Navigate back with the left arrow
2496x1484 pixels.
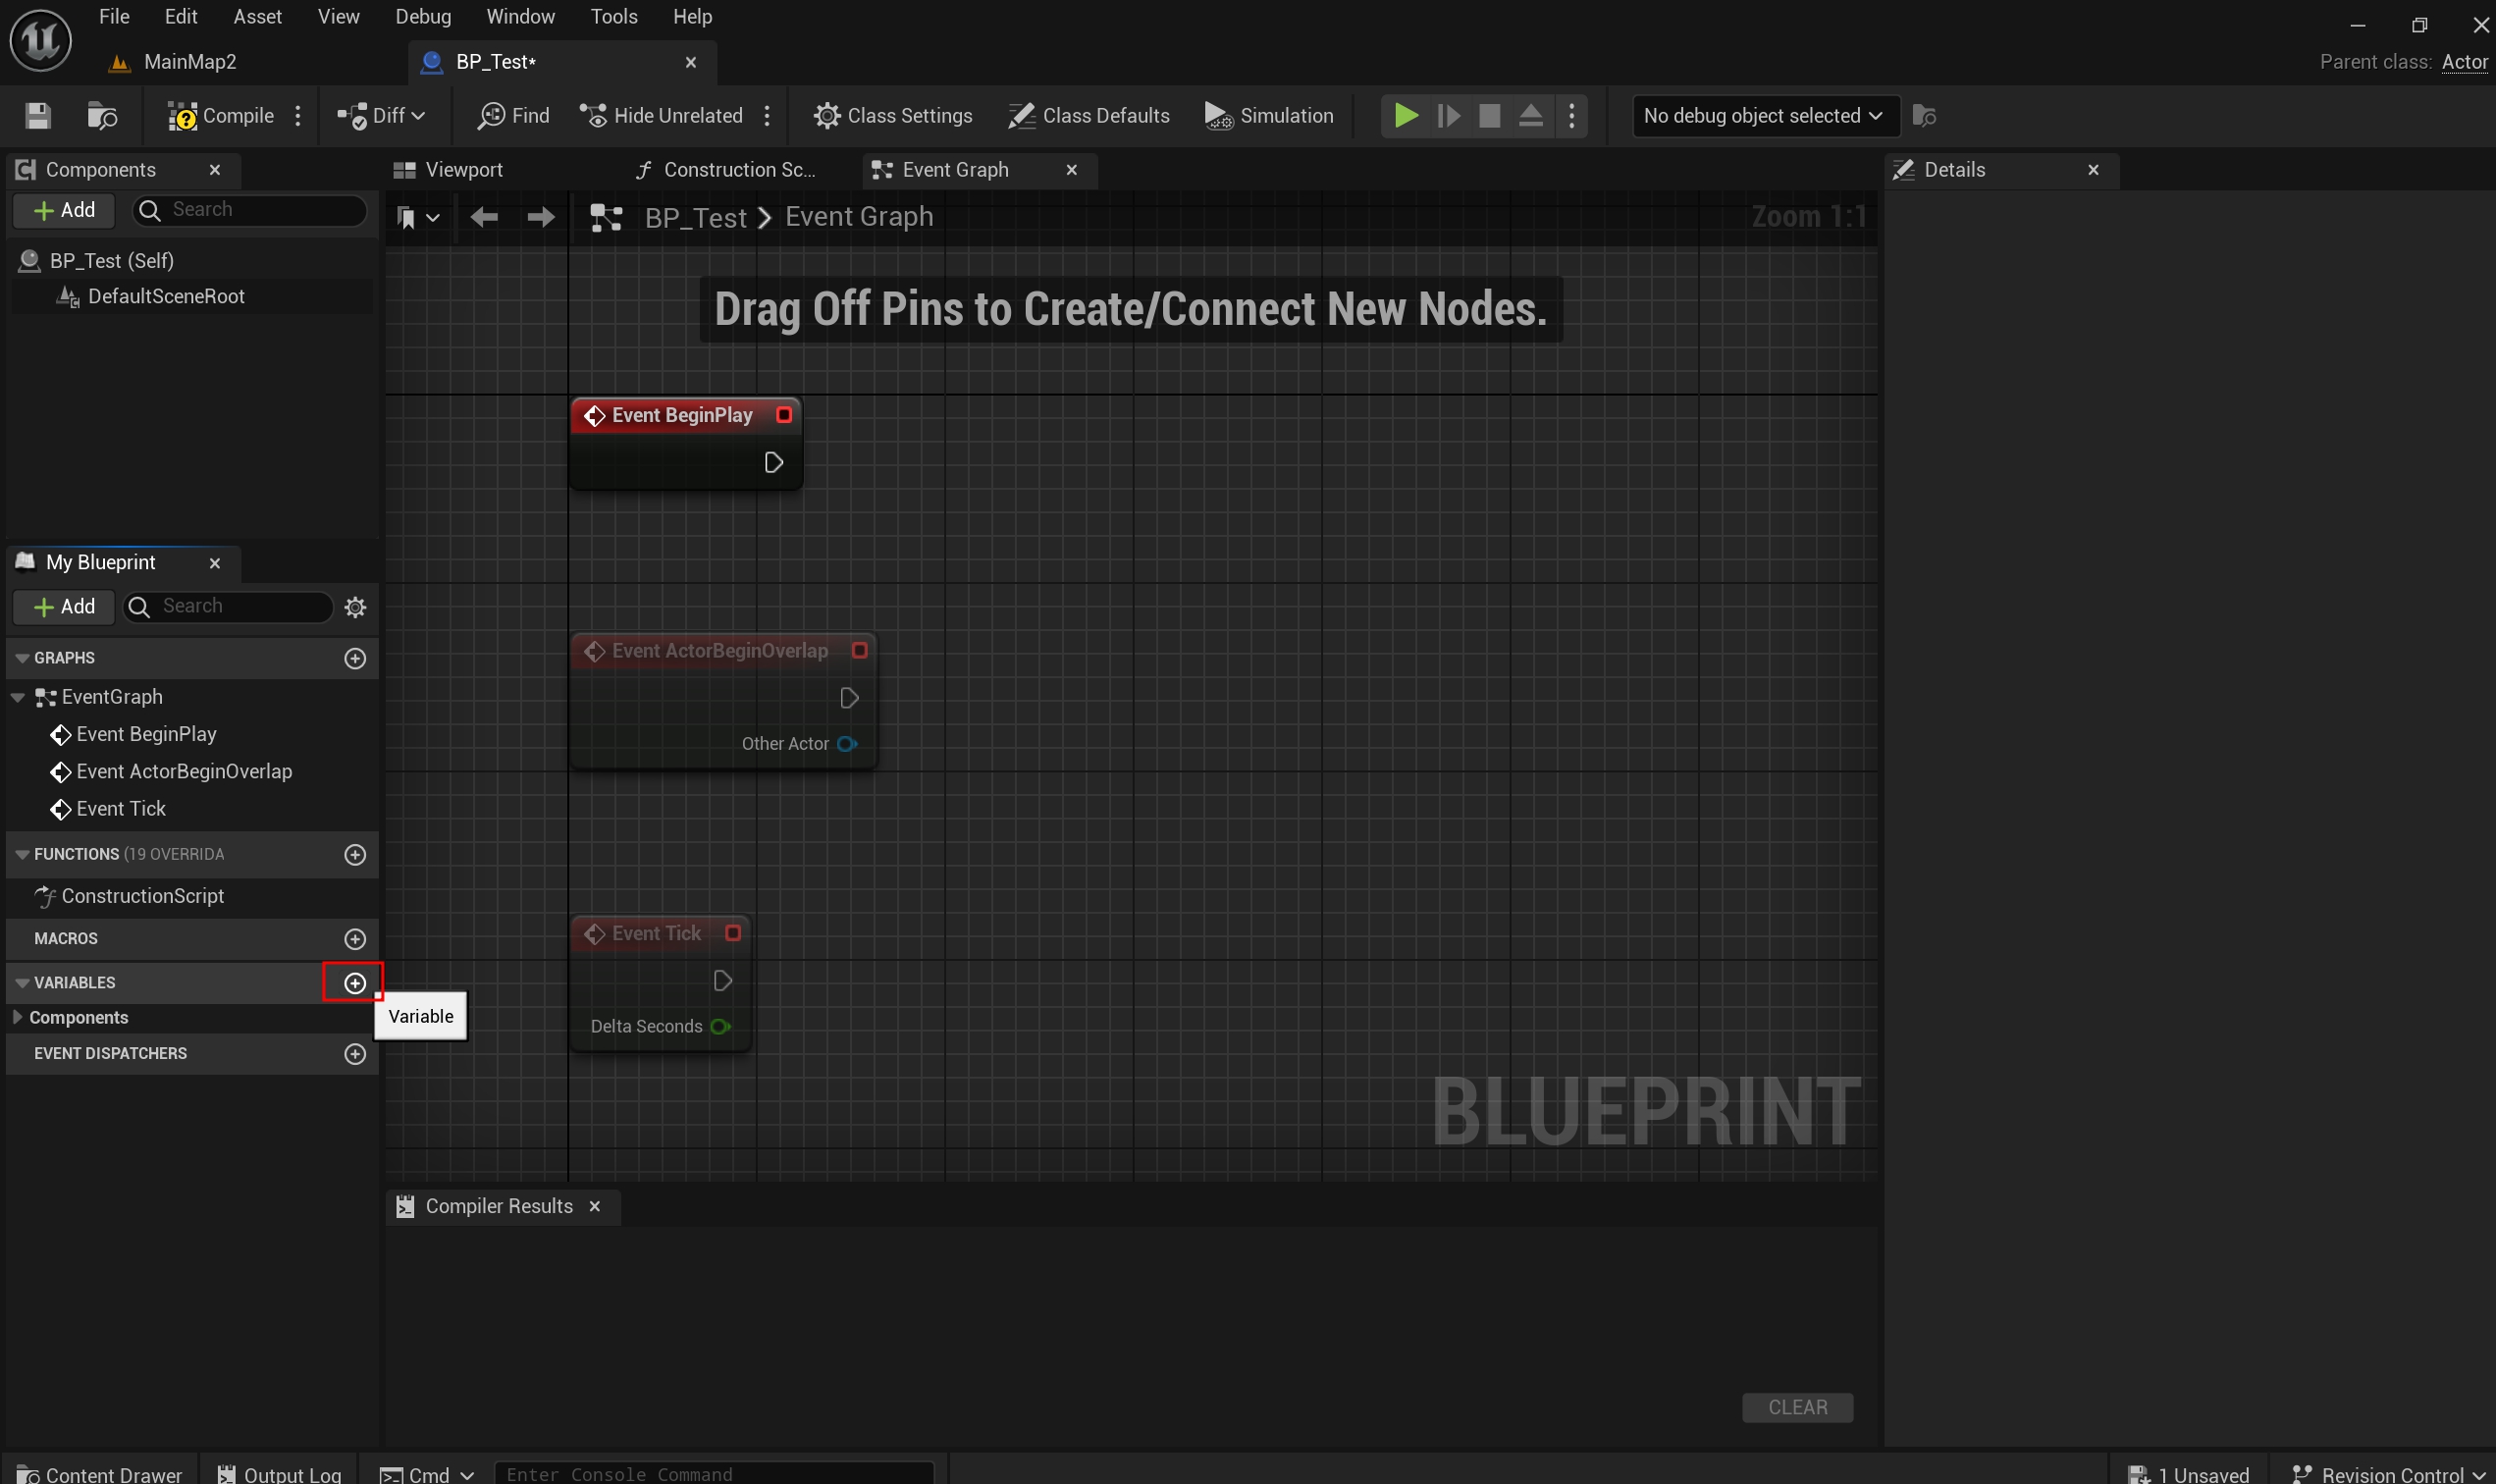[484, 217]
